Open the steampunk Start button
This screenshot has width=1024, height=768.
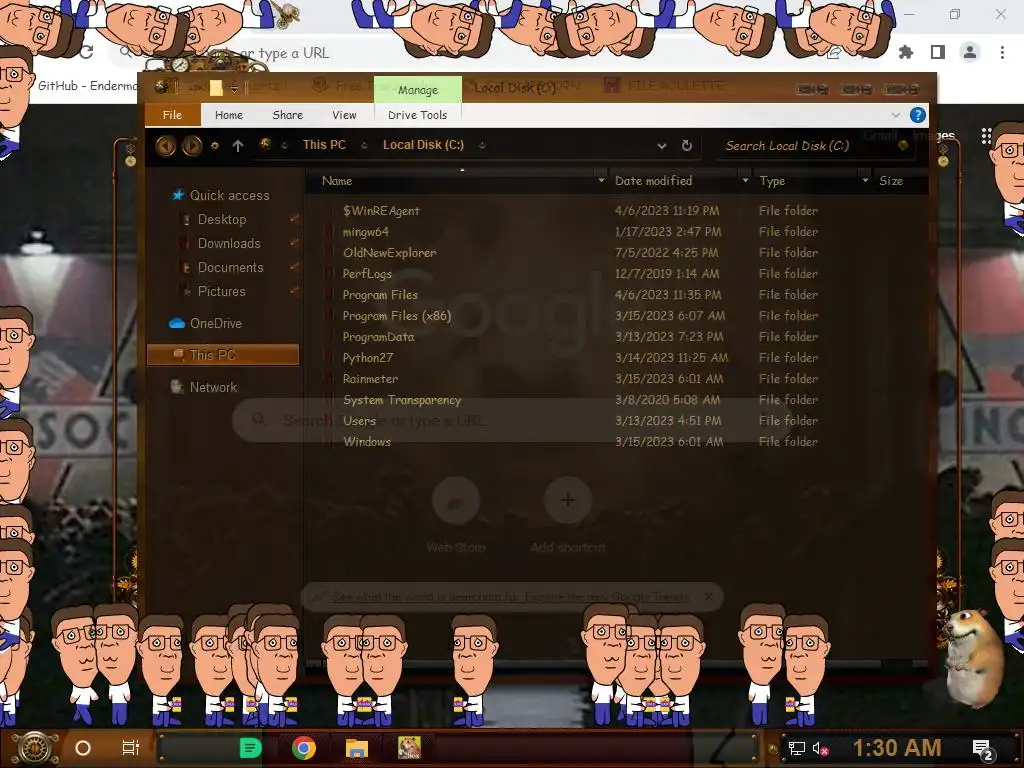coord(36,748)
